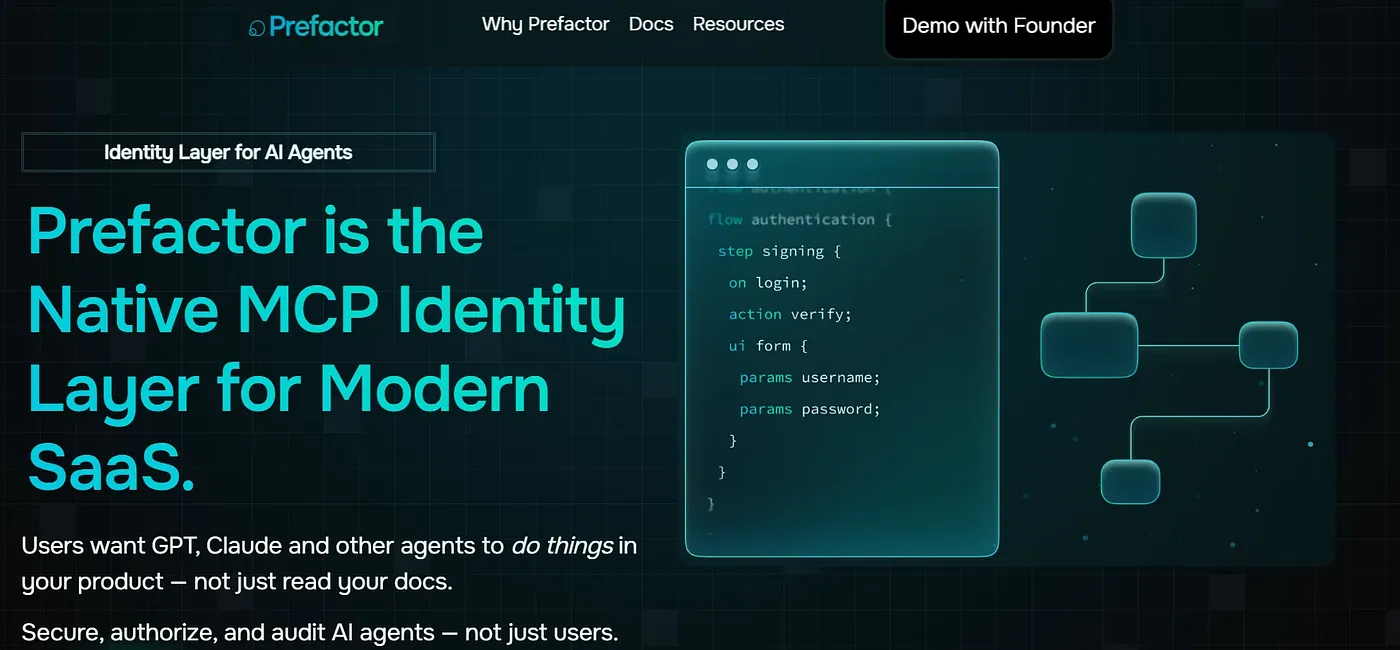Click the code line "params username;"

[x=810, y=377]
